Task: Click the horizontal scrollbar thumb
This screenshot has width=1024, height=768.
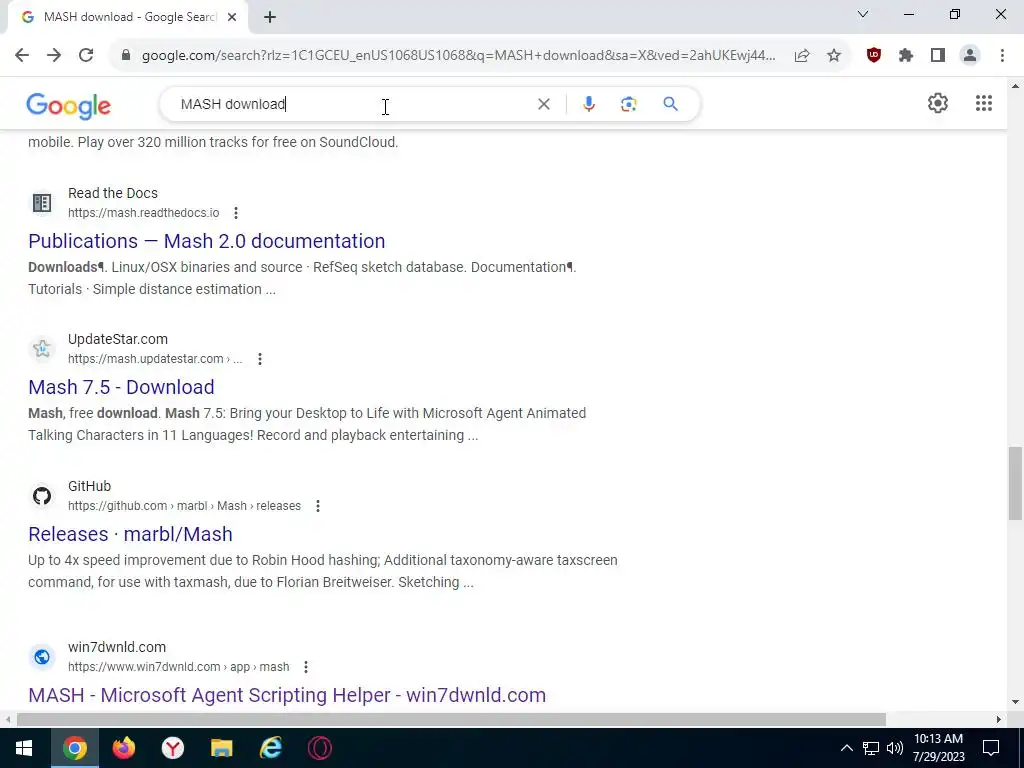Action: (451, 720)
